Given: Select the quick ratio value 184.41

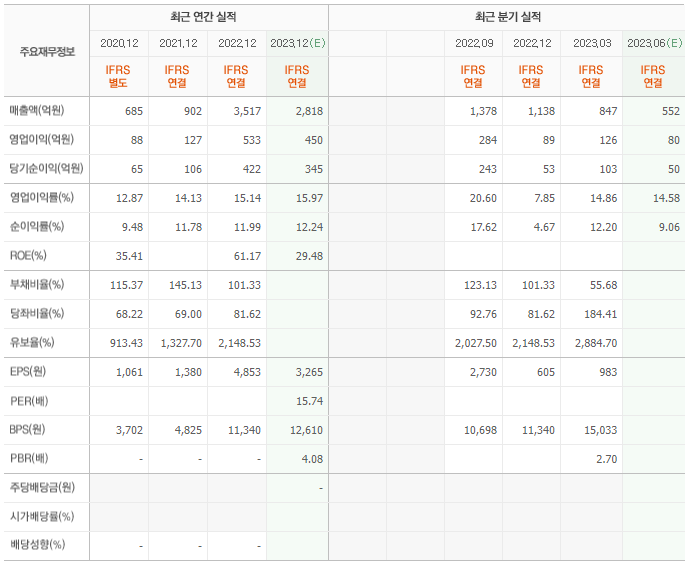Looking at the screenshot, I should click(x=601, y=314).
